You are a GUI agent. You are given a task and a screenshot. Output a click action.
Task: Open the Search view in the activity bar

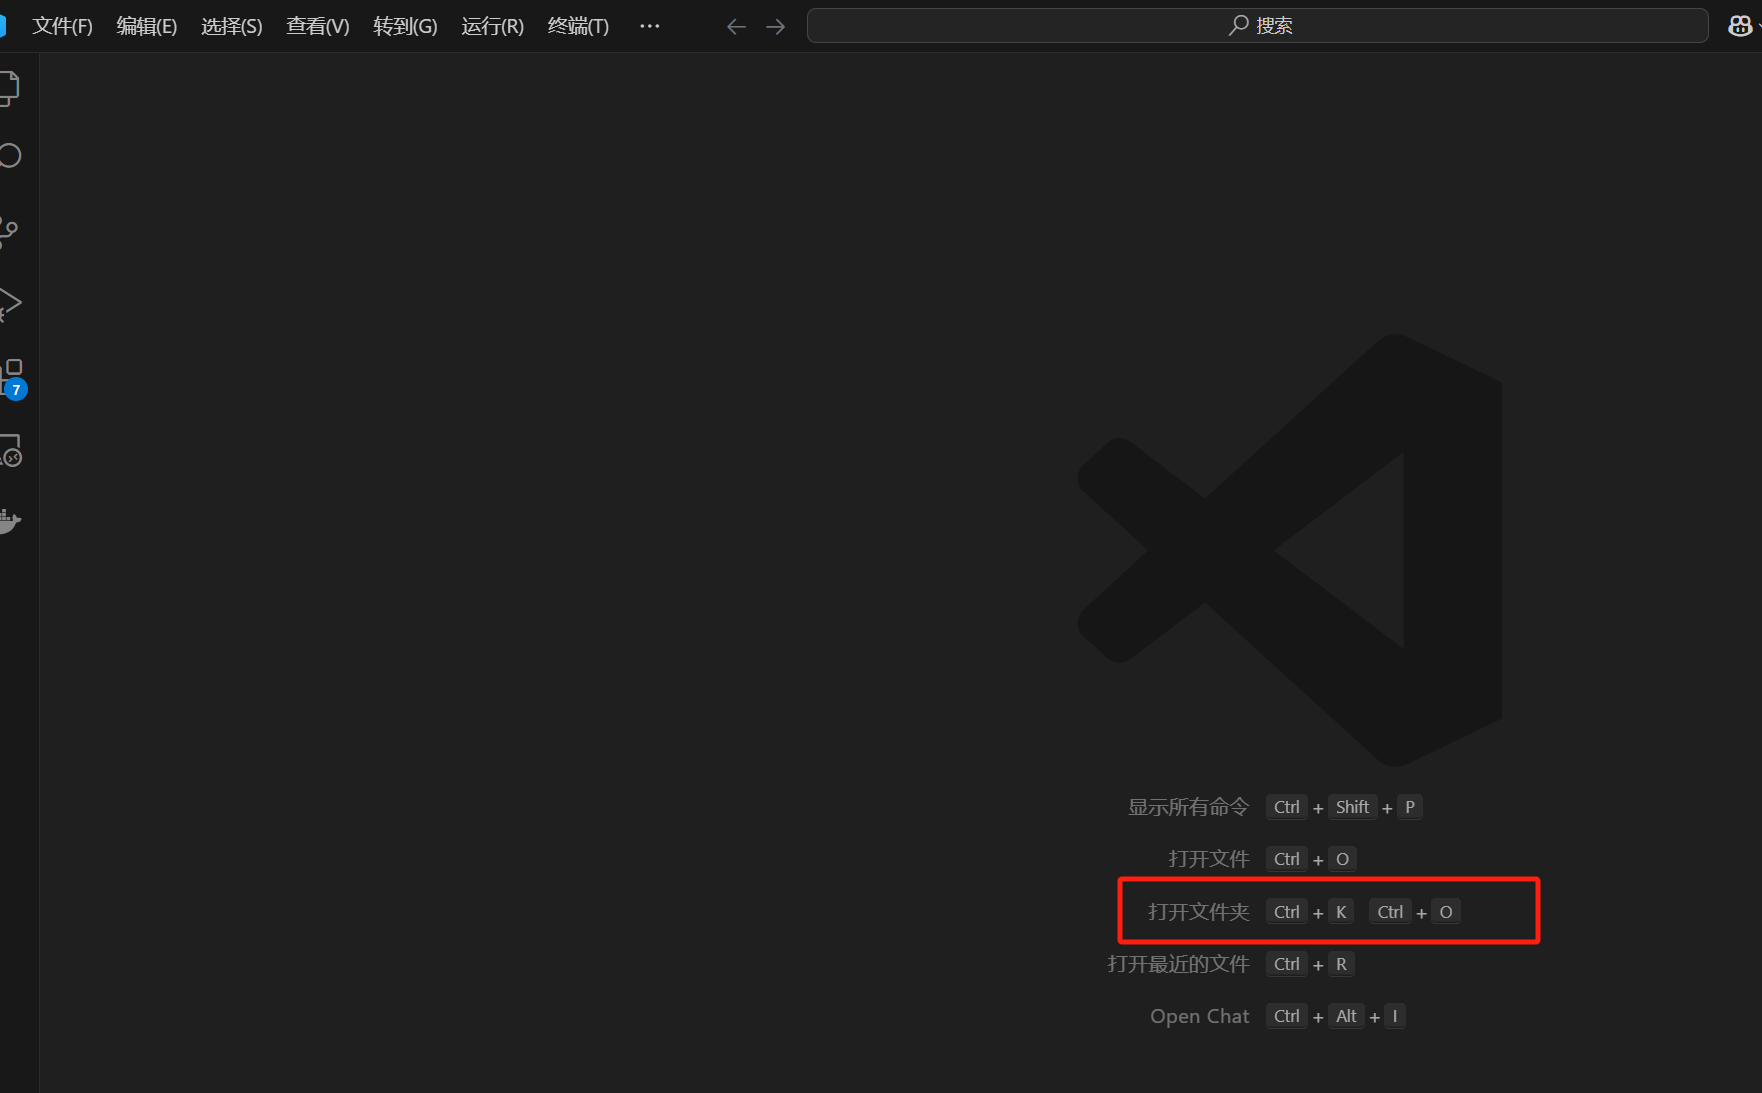coord(9,156)
